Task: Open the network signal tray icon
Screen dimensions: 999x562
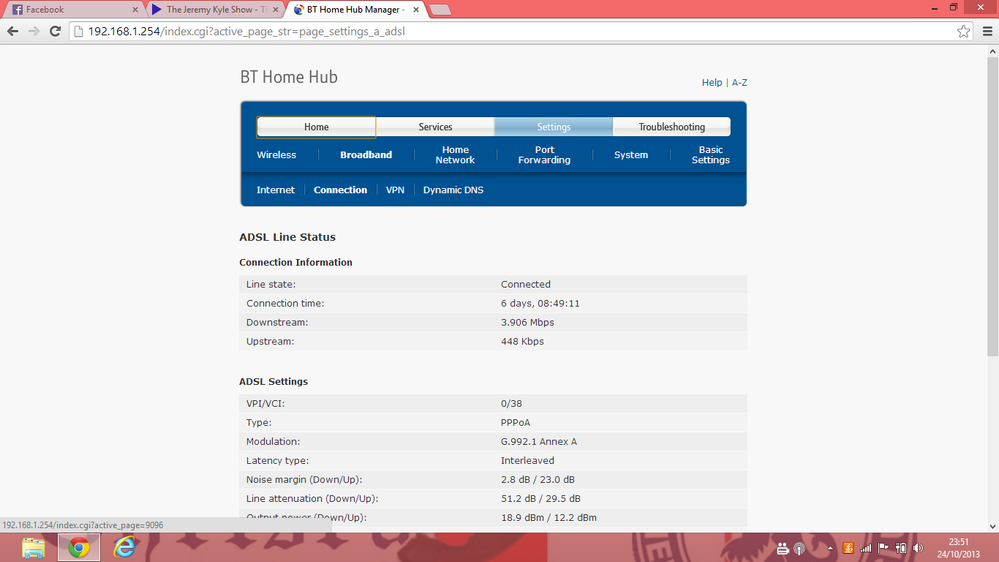Action: pyautogui.click(x=865, y=548)
